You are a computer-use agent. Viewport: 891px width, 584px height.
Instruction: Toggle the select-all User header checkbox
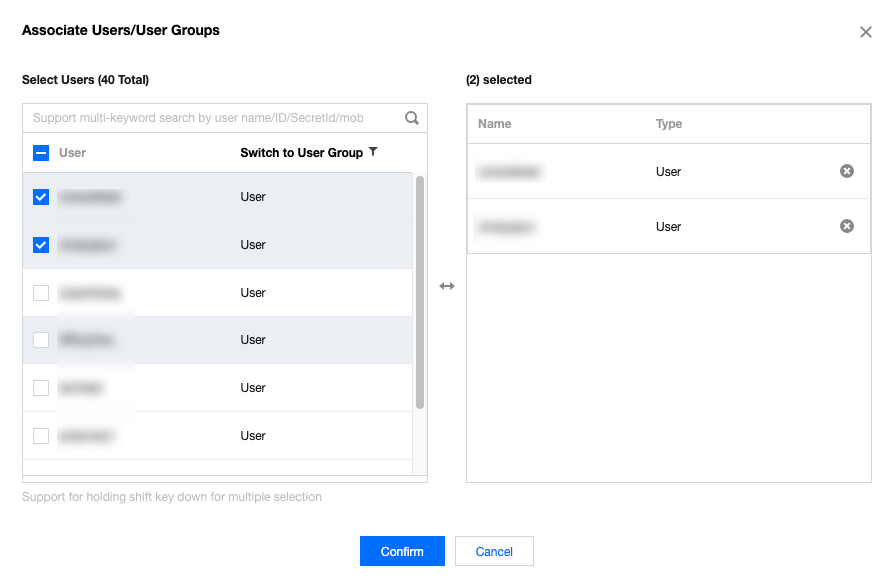[x=41, y=153]
